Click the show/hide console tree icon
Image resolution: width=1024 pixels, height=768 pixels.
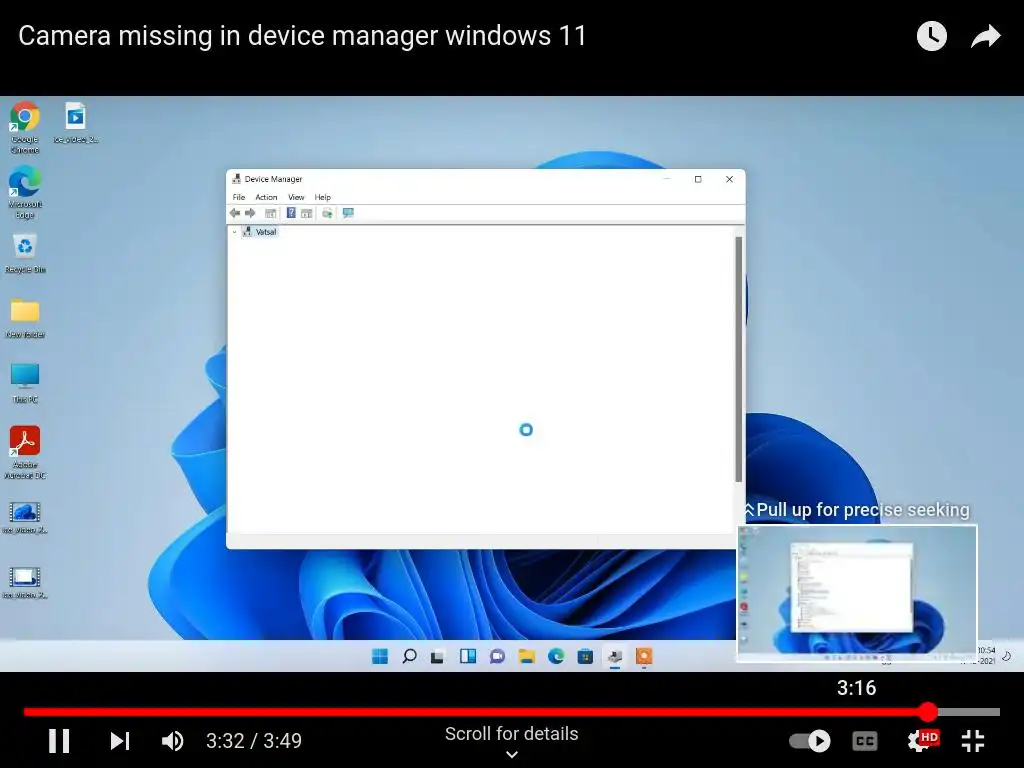[270, 213]
